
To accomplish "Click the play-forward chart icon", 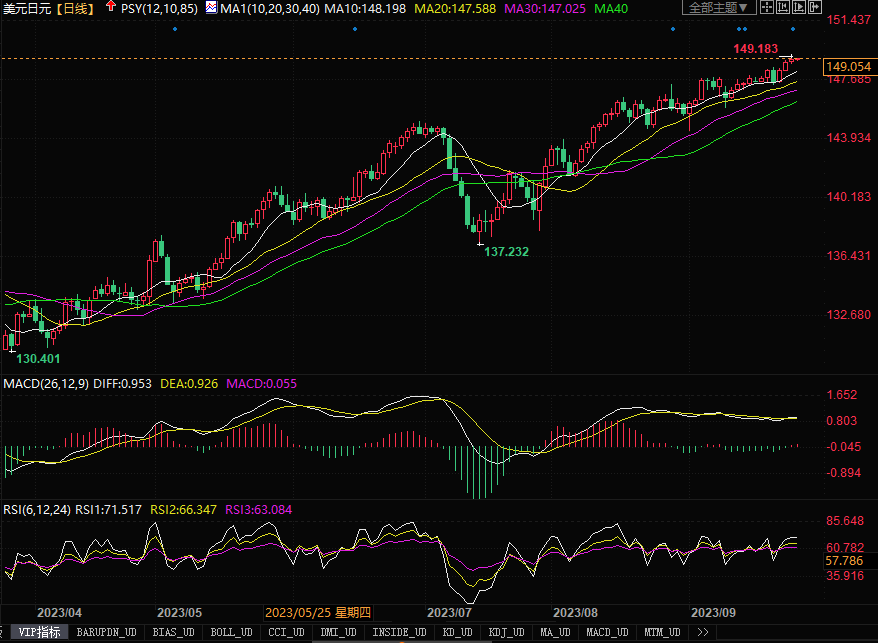I will click(799, 7).
